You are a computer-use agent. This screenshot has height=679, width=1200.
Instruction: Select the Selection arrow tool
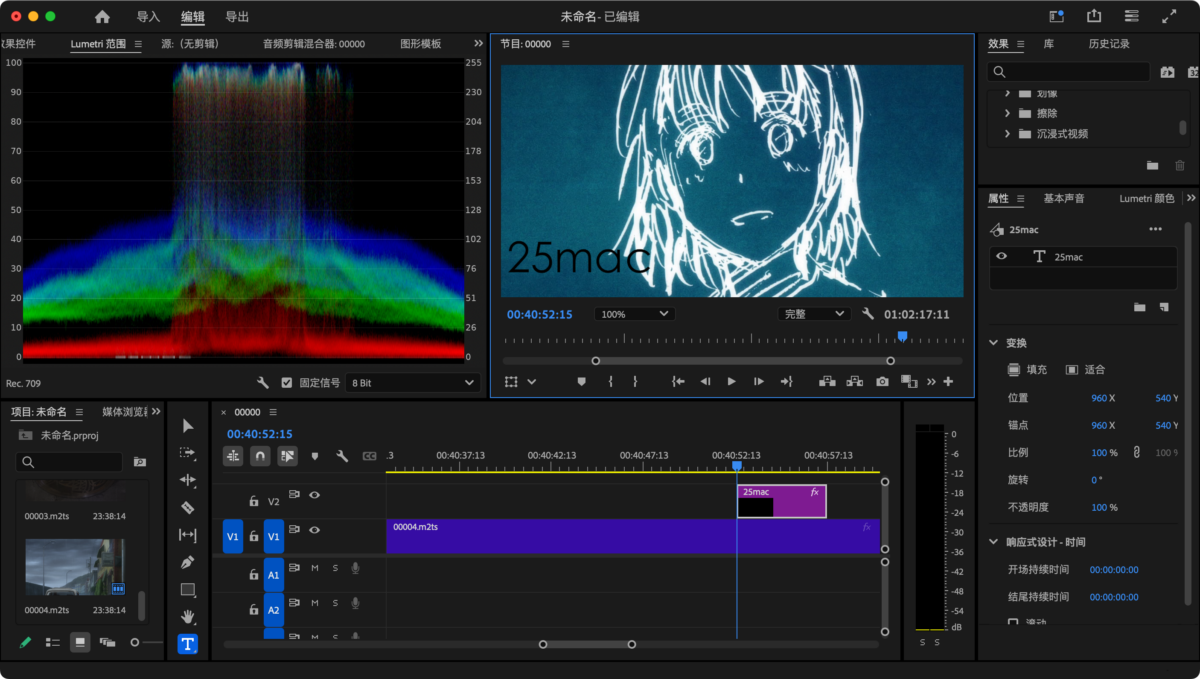click(188, 426)
